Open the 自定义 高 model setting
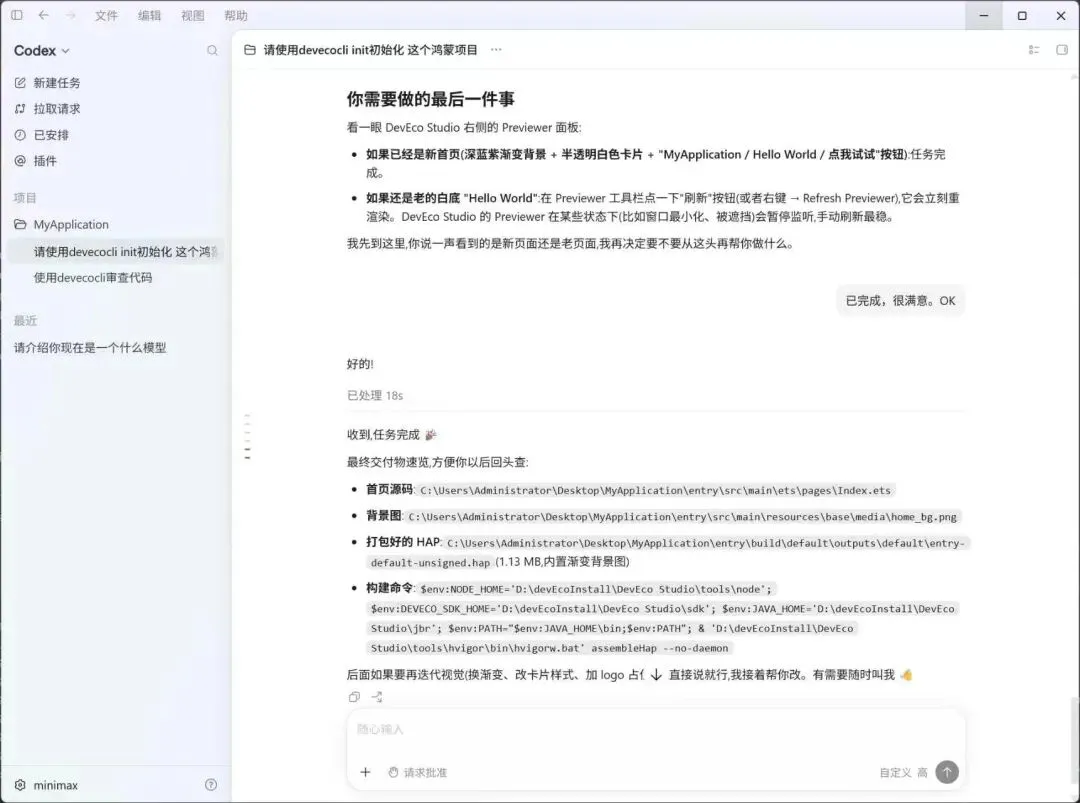Image resolution: width=1080 pixels, height=803 pixels. (x=903, y=773)
